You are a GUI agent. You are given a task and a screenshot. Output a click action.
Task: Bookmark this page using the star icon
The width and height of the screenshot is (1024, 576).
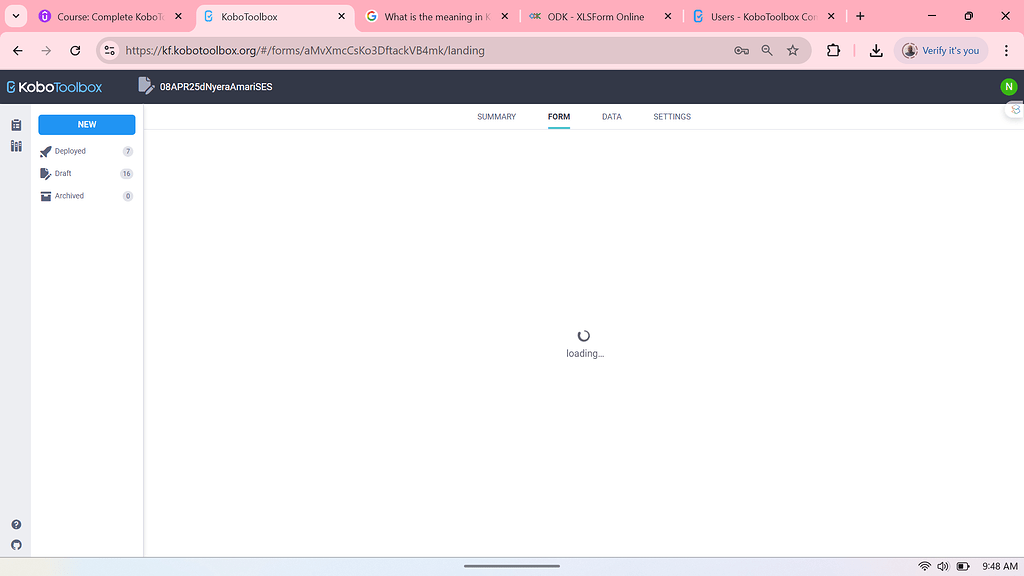[793, 50]
